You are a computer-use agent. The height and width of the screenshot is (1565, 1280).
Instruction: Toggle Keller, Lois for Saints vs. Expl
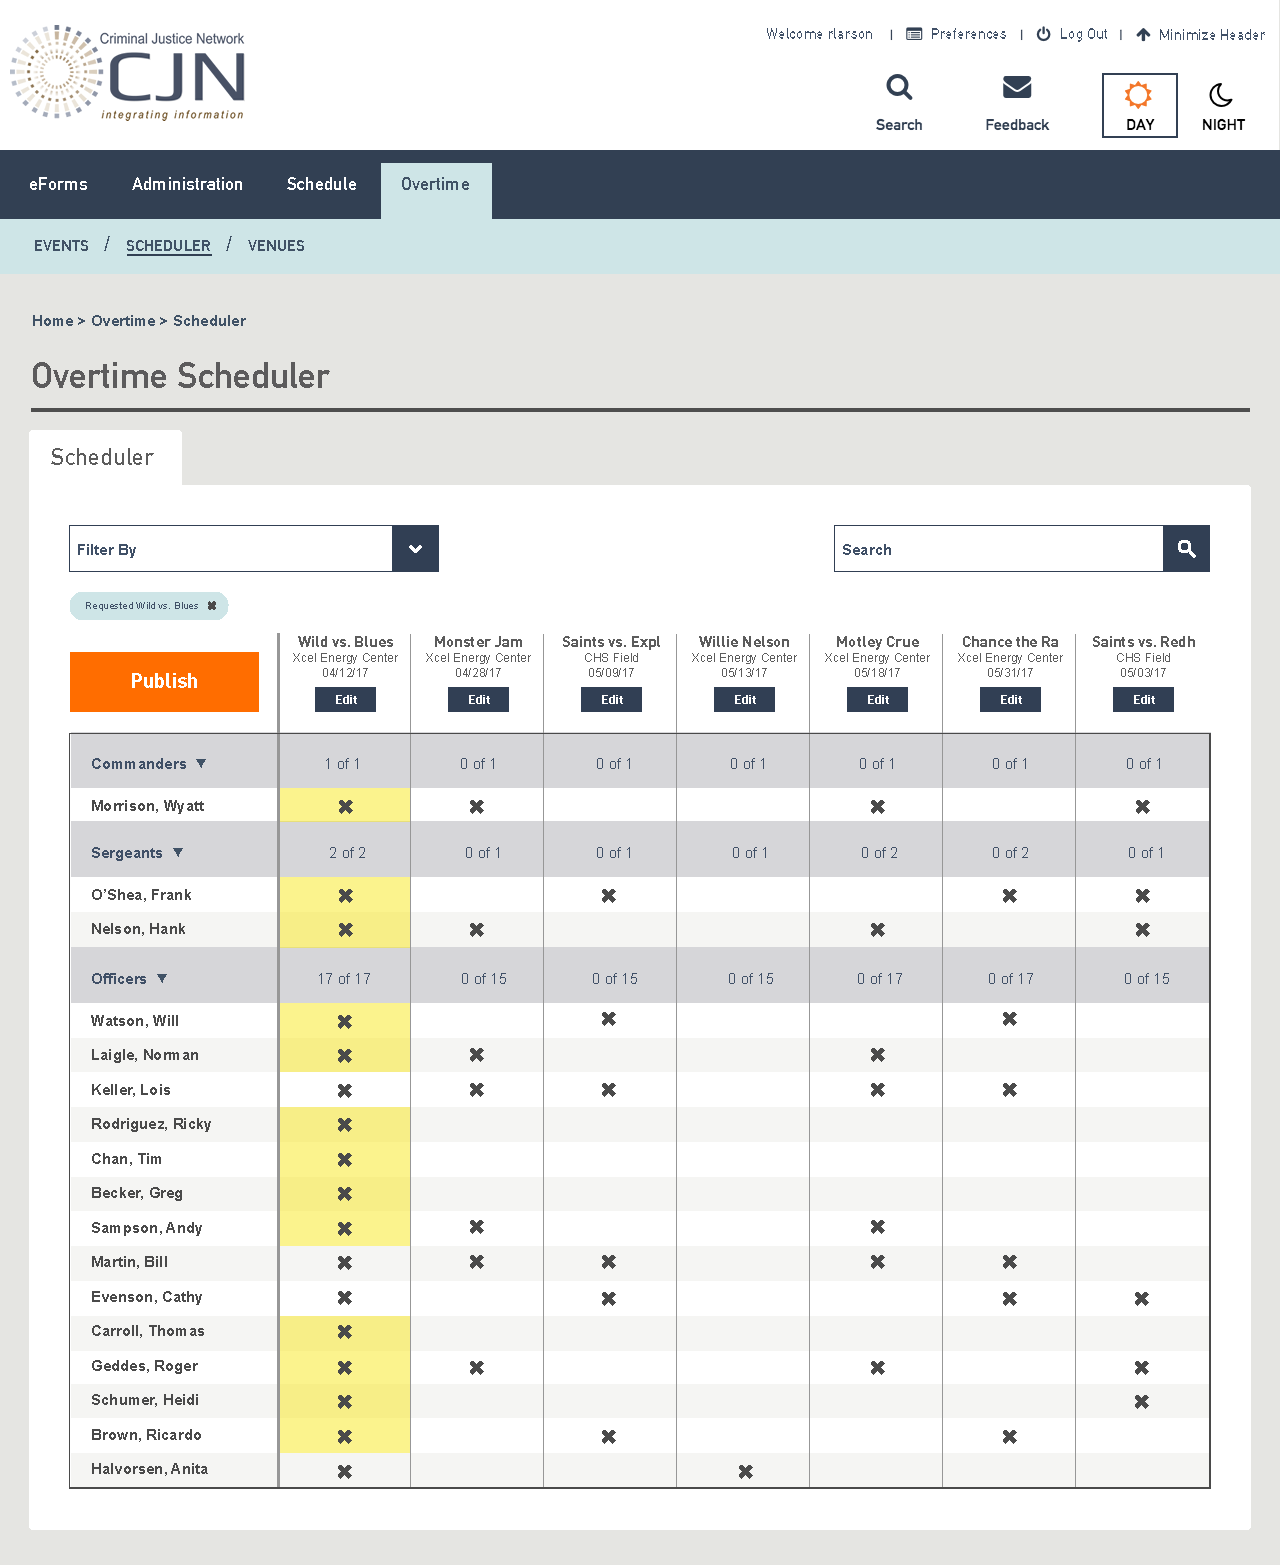click(609, 1089)
